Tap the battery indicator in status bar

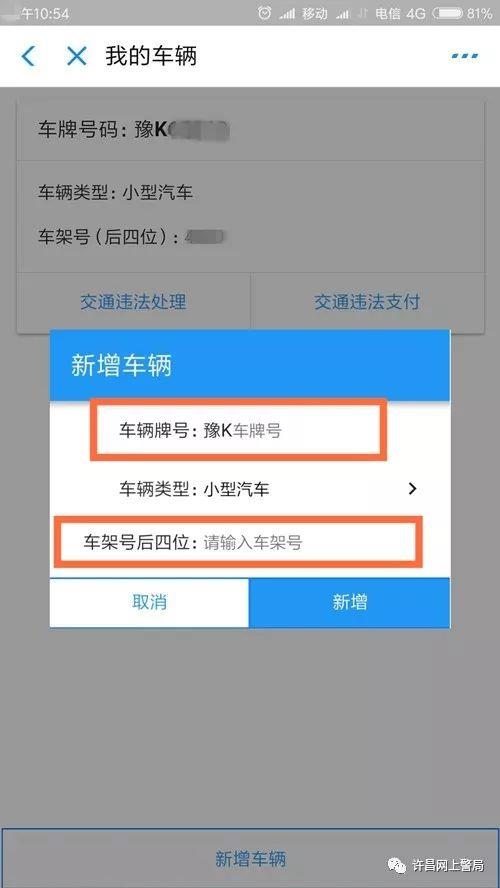[x=447, y=13]
